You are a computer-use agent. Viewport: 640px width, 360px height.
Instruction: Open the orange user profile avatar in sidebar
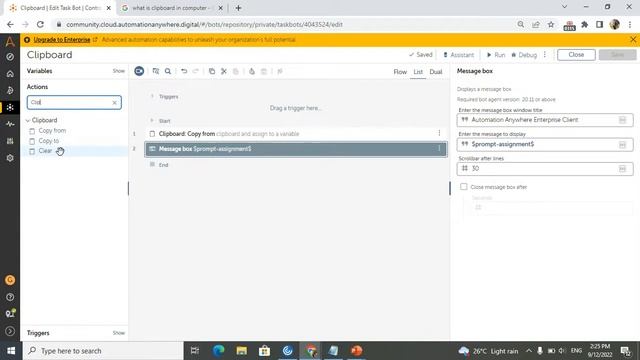click(x=10, y=280)
